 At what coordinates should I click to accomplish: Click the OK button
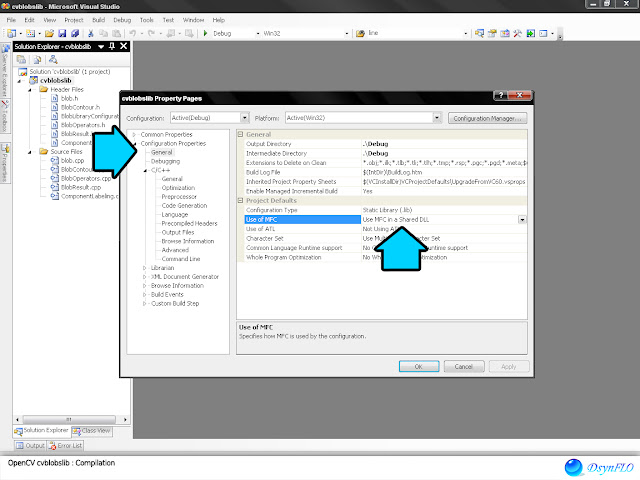pos(419,367)
